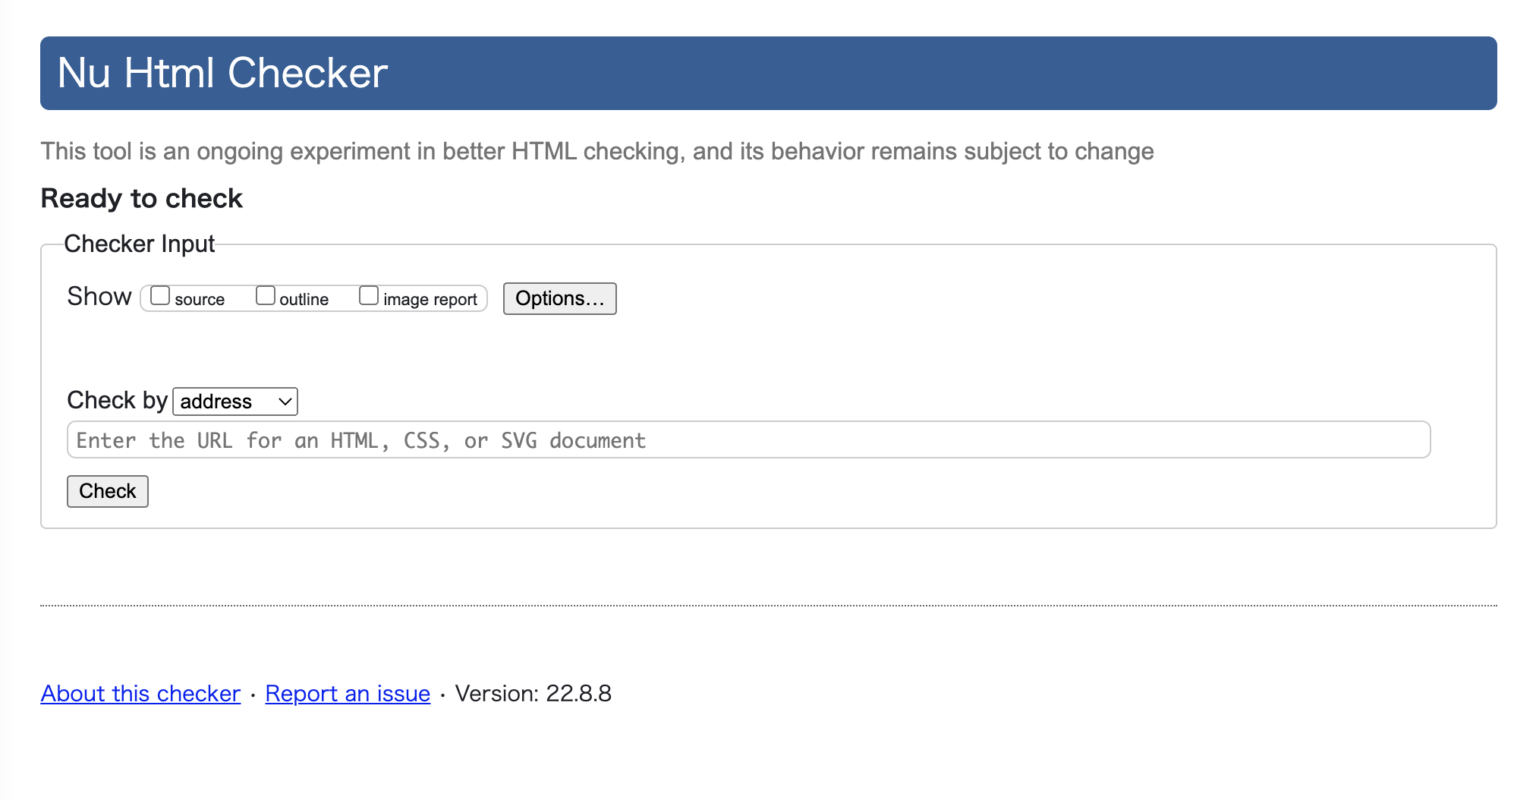Visit the About this checker page
The width and height of the screenshot is (1536, 800).
[x=140, y=693]
